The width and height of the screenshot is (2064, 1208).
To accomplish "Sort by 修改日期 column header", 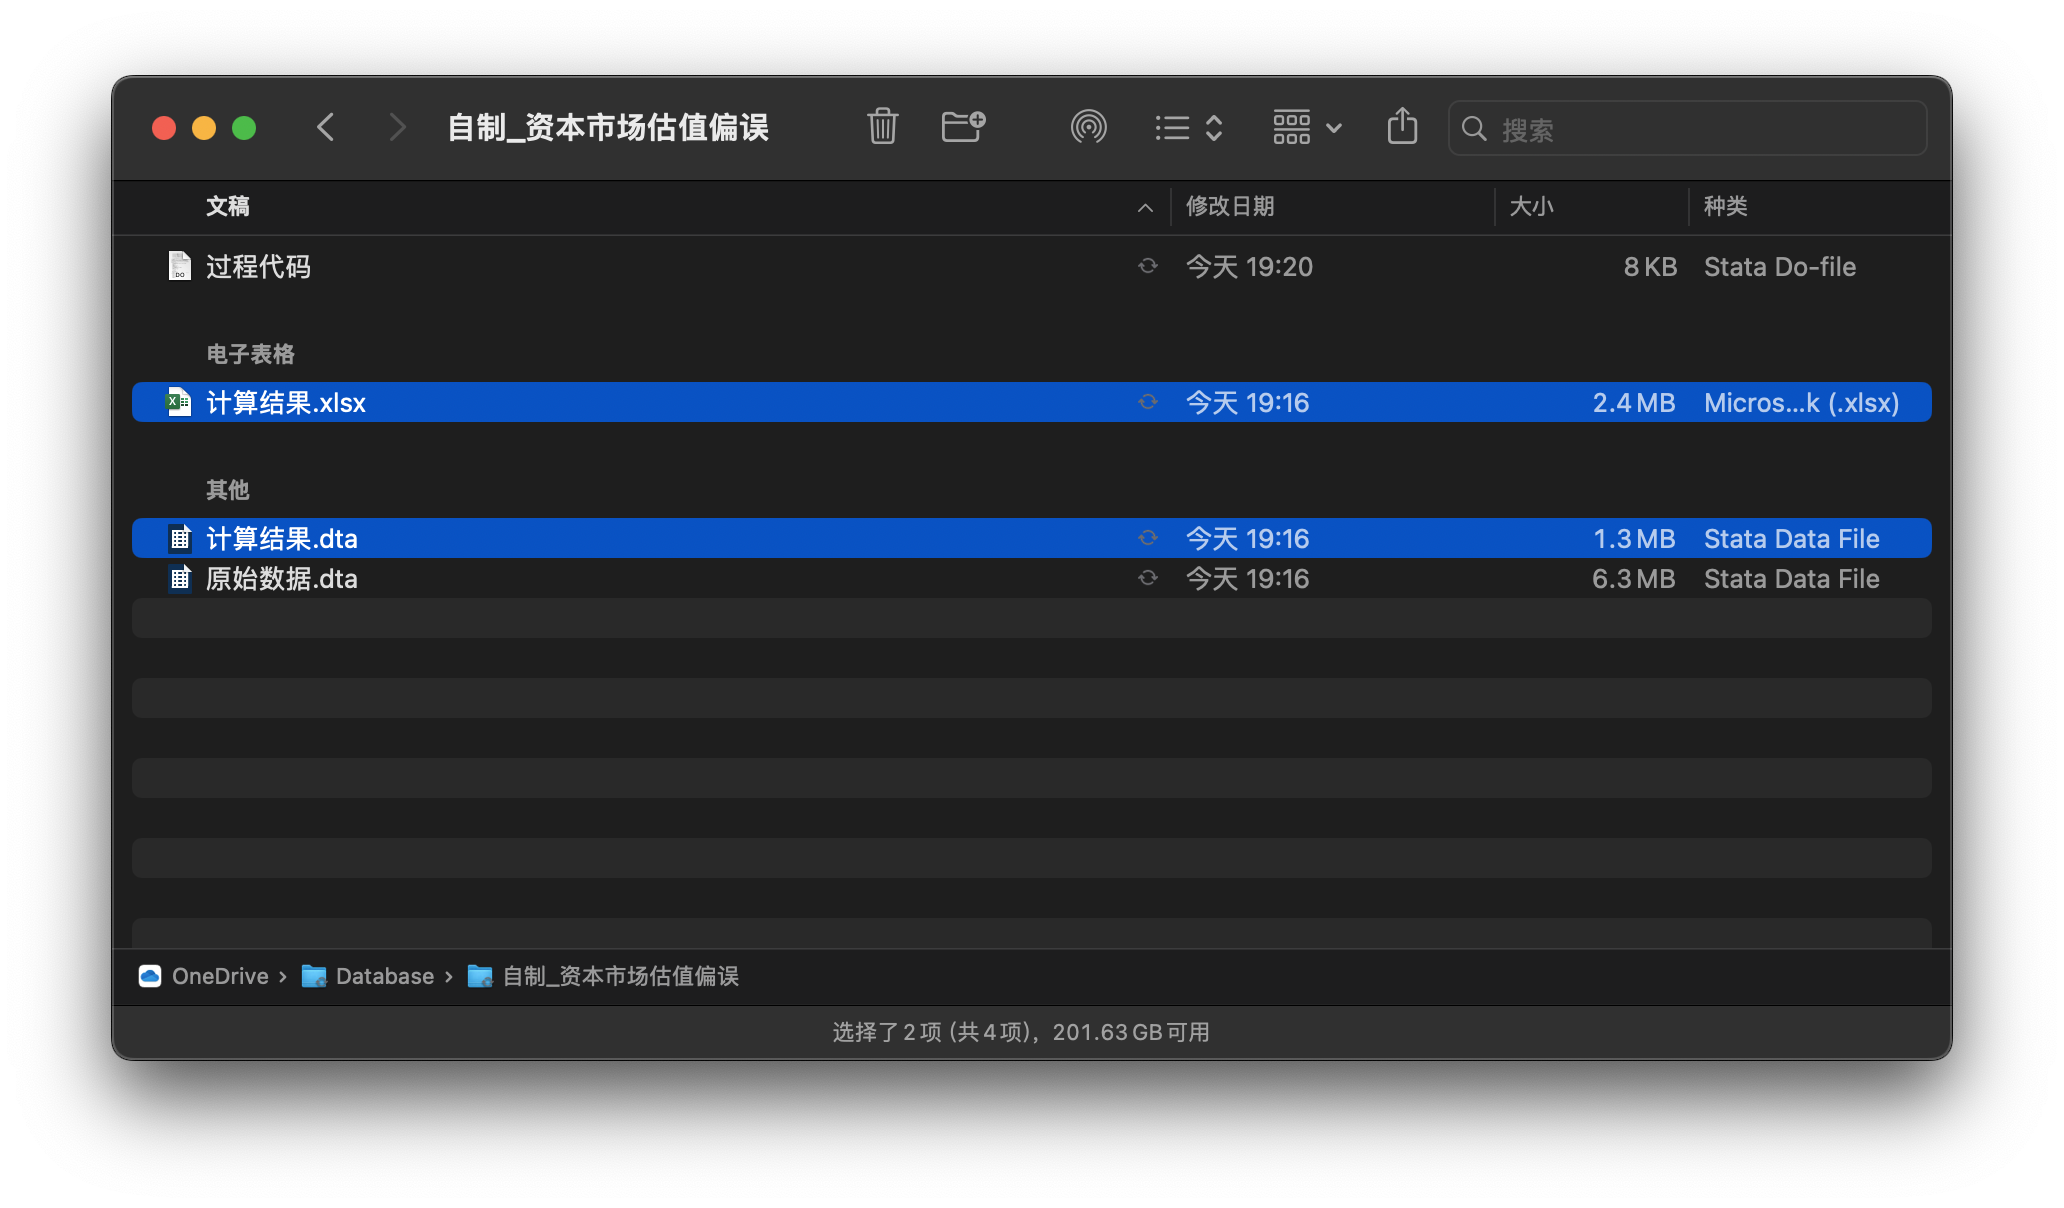I will coord(1230,207).
